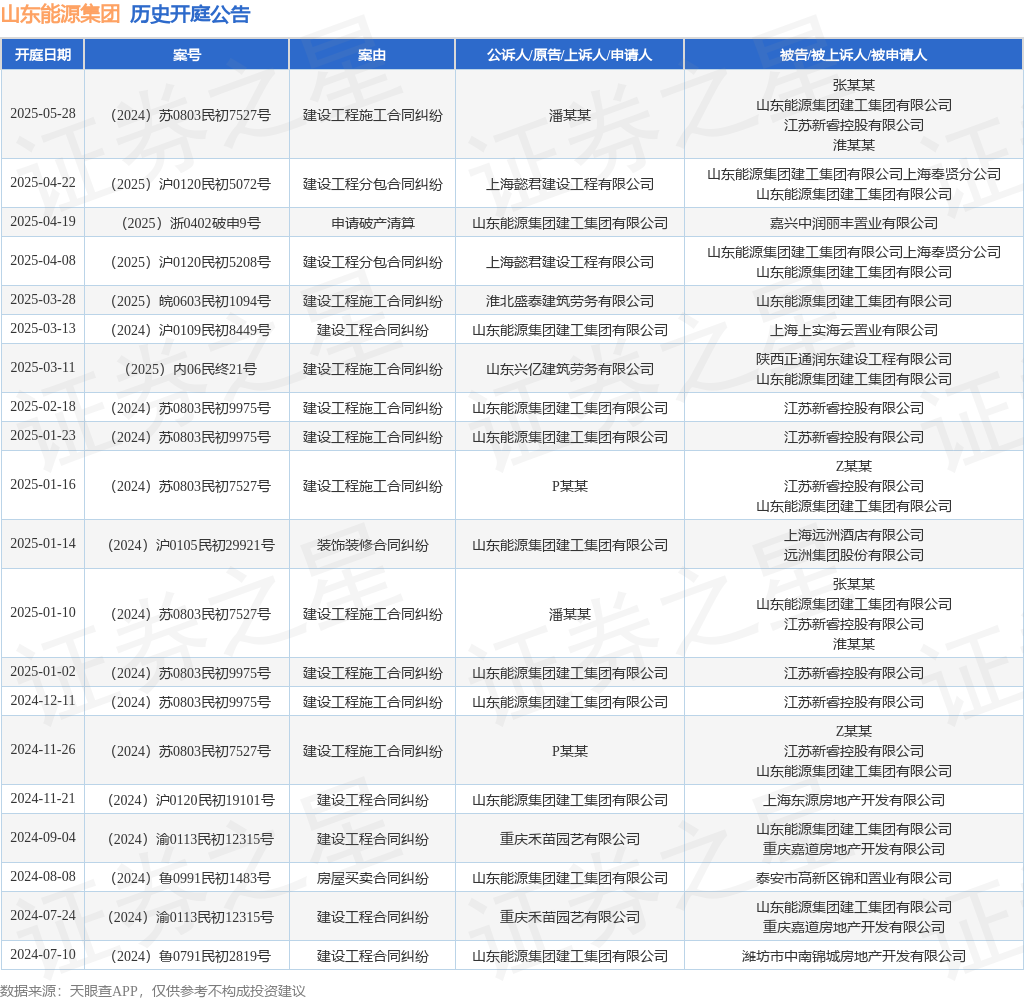
Task: Click the 申请破产清算 cause cell
Action: (372, 223)
